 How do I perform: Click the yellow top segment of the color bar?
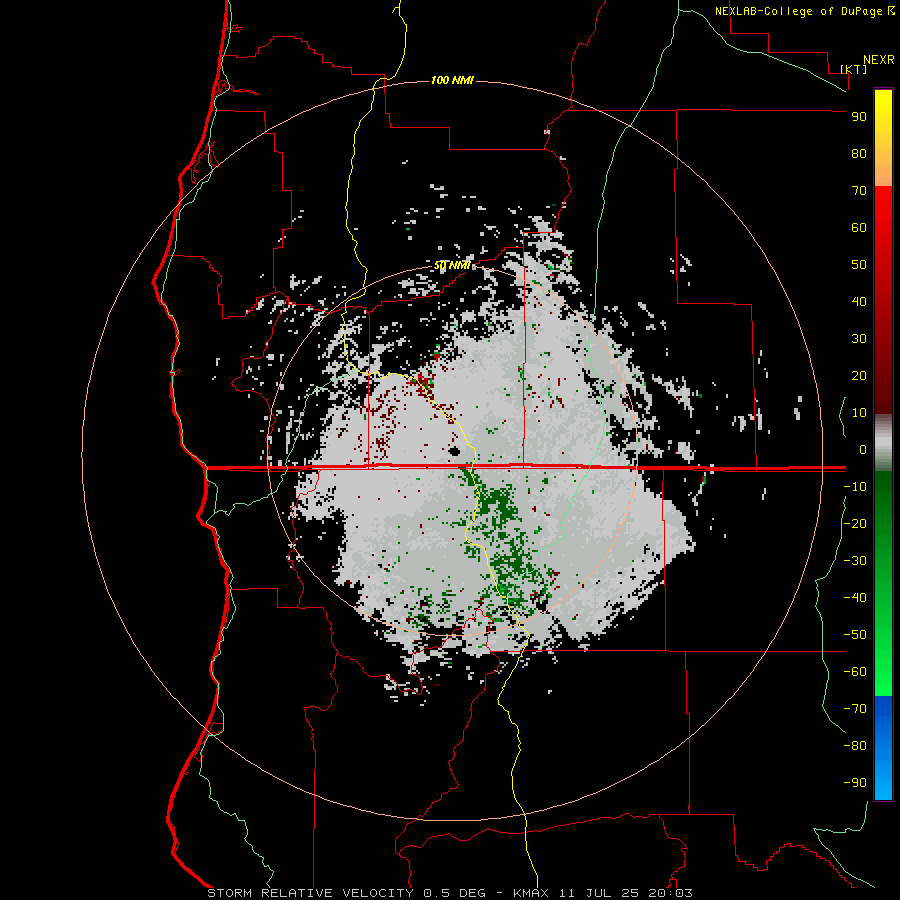coord(883,138)
